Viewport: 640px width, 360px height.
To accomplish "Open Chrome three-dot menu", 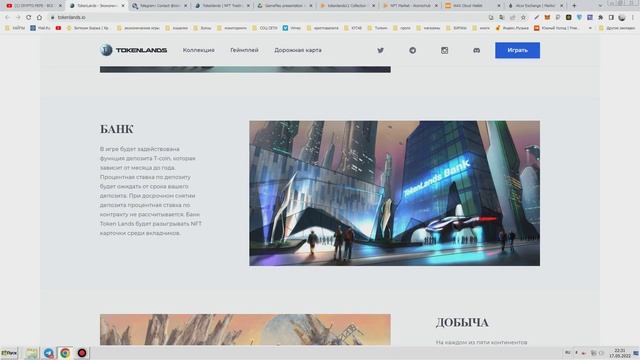I will [x=633, y=17].
